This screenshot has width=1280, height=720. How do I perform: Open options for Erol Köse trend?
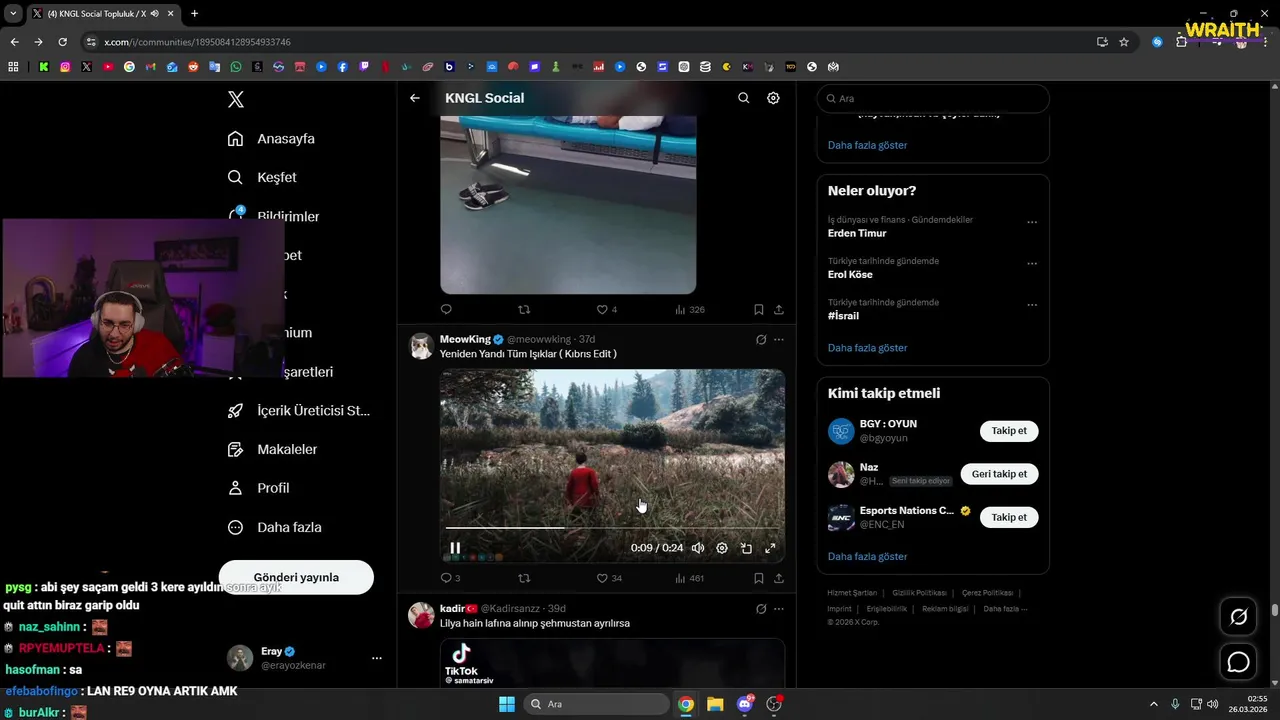1032,263
